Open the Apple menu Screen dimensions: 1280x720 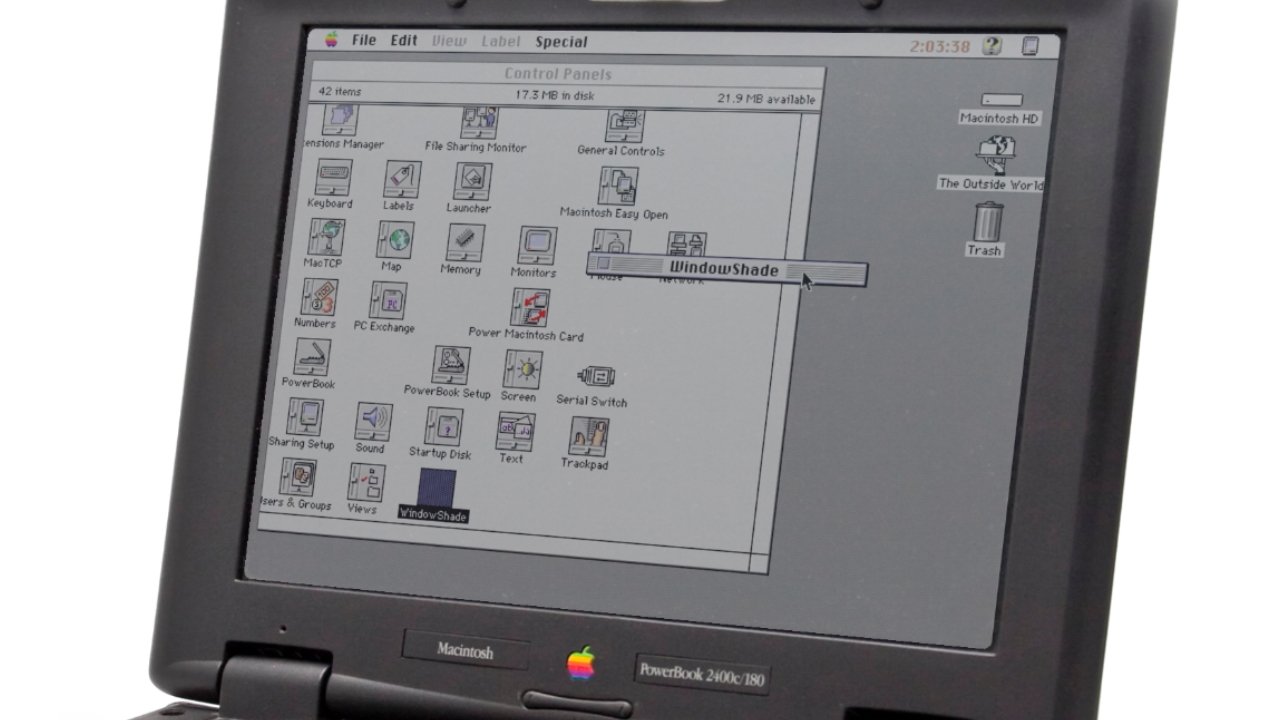click(x=331, y=40)
